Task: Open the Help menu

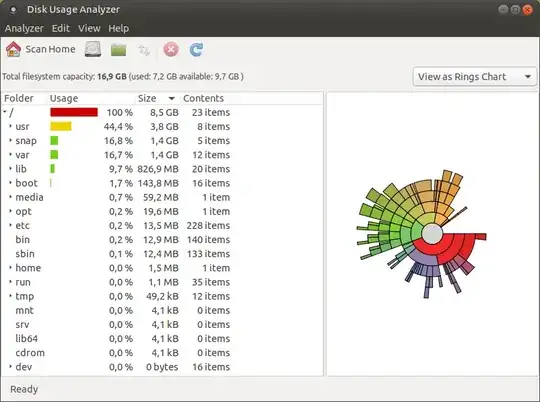Action: pyautogui.click(x=118, y=28)
